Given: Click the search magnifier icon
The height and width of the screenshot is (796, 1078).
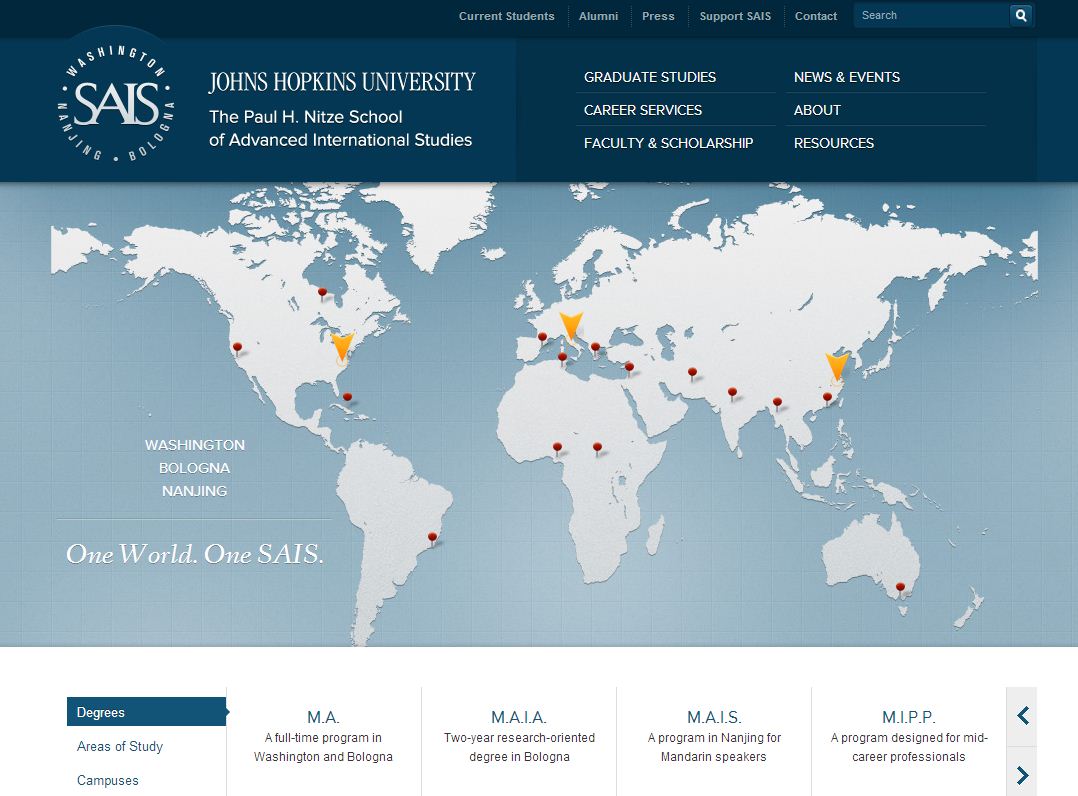Looking at the screenshot, I should pos(1020,15).
